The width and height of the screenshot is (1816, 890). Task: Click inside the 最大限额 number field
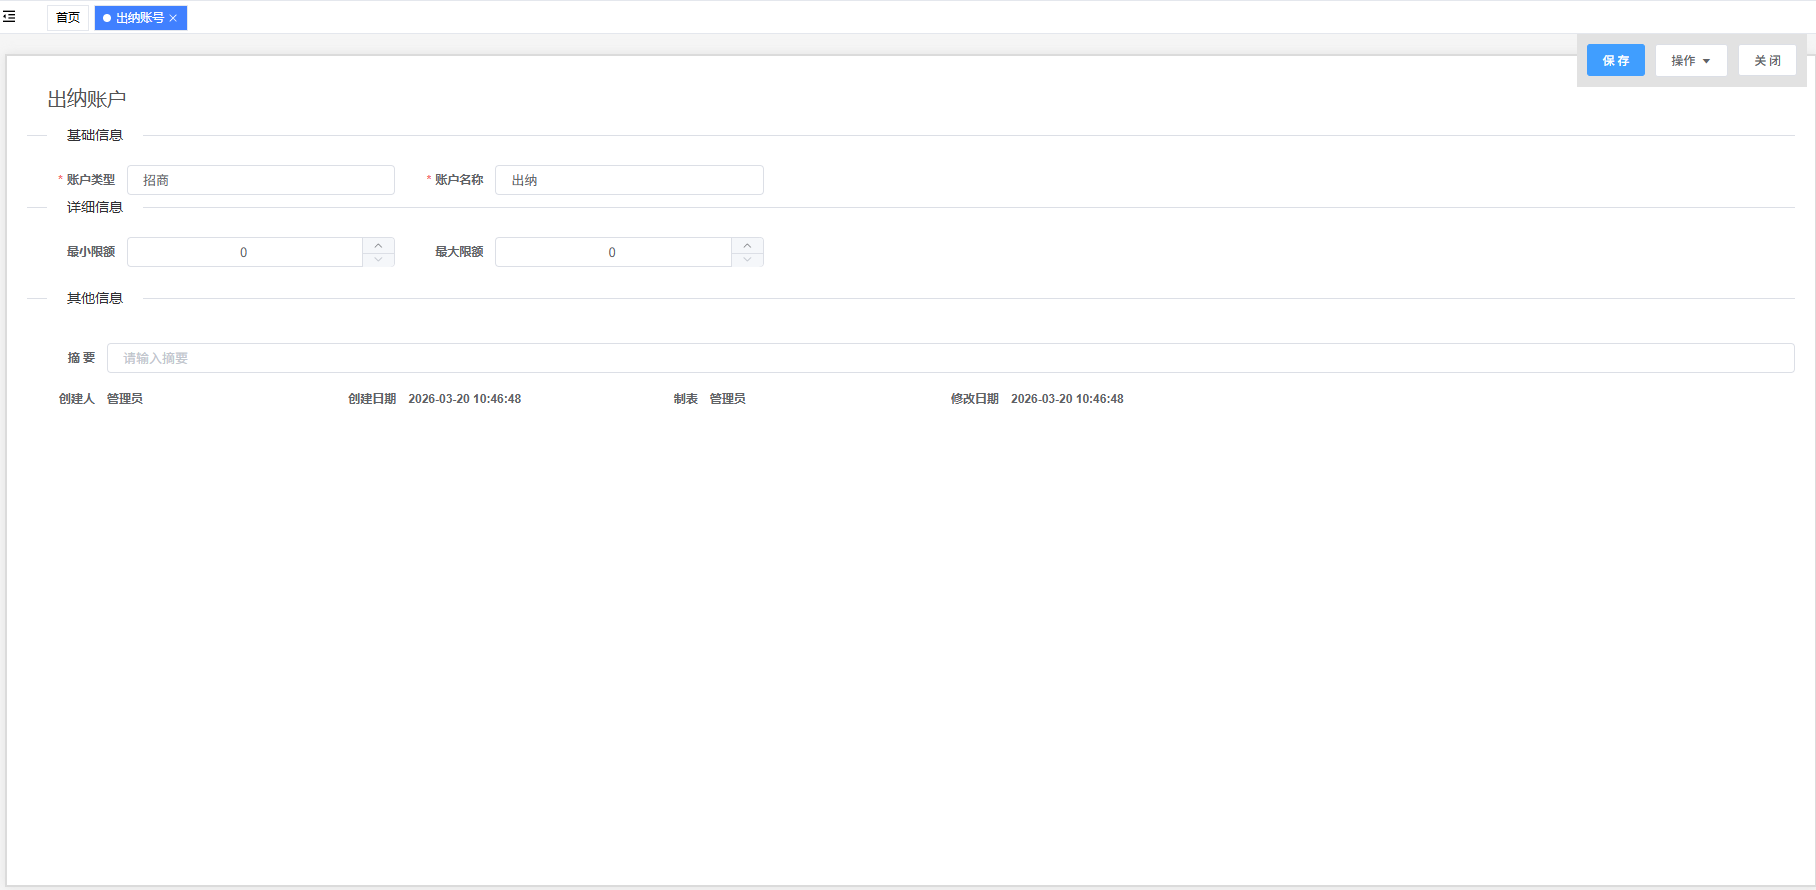point(612,252)
